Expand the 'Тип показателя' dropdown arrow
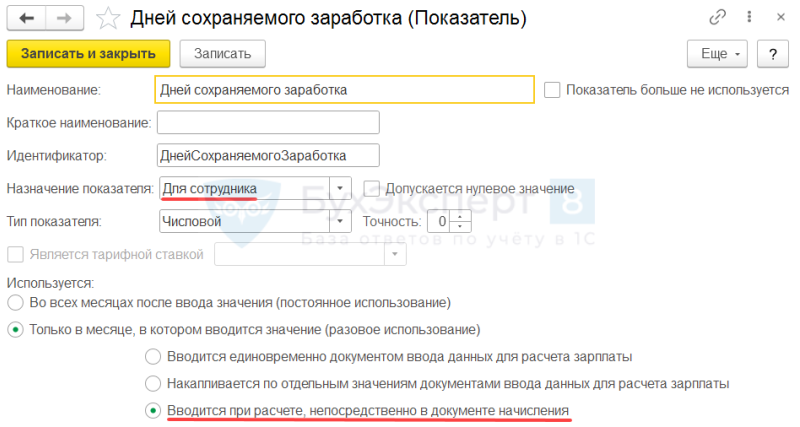Screen dimensions: 800x427 tap(340, 221)
